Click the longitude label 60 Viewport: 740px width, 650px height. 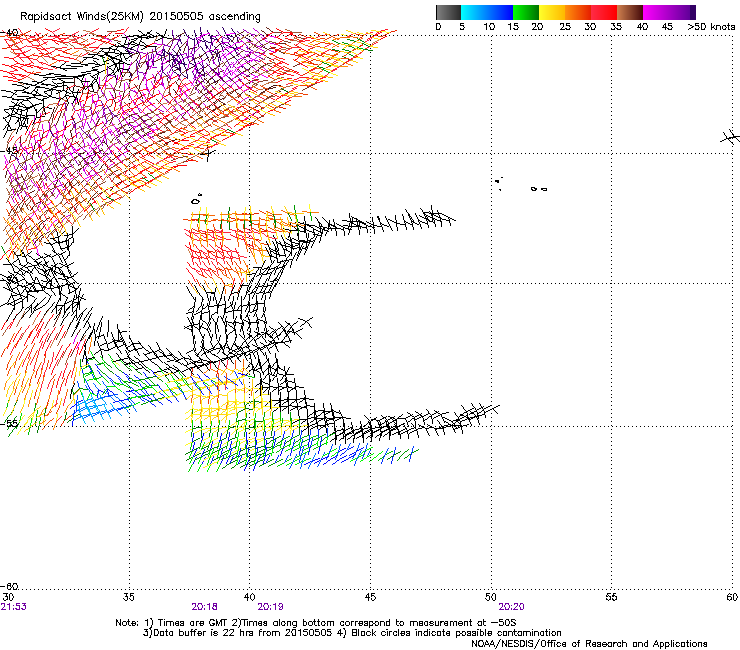pos(732,597)
